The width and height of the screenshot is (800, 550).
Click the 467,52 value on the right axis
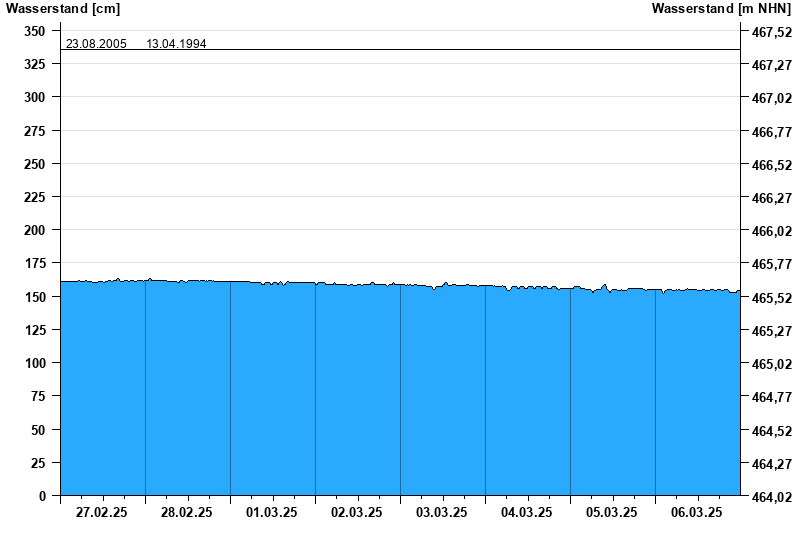coord(770,32)
